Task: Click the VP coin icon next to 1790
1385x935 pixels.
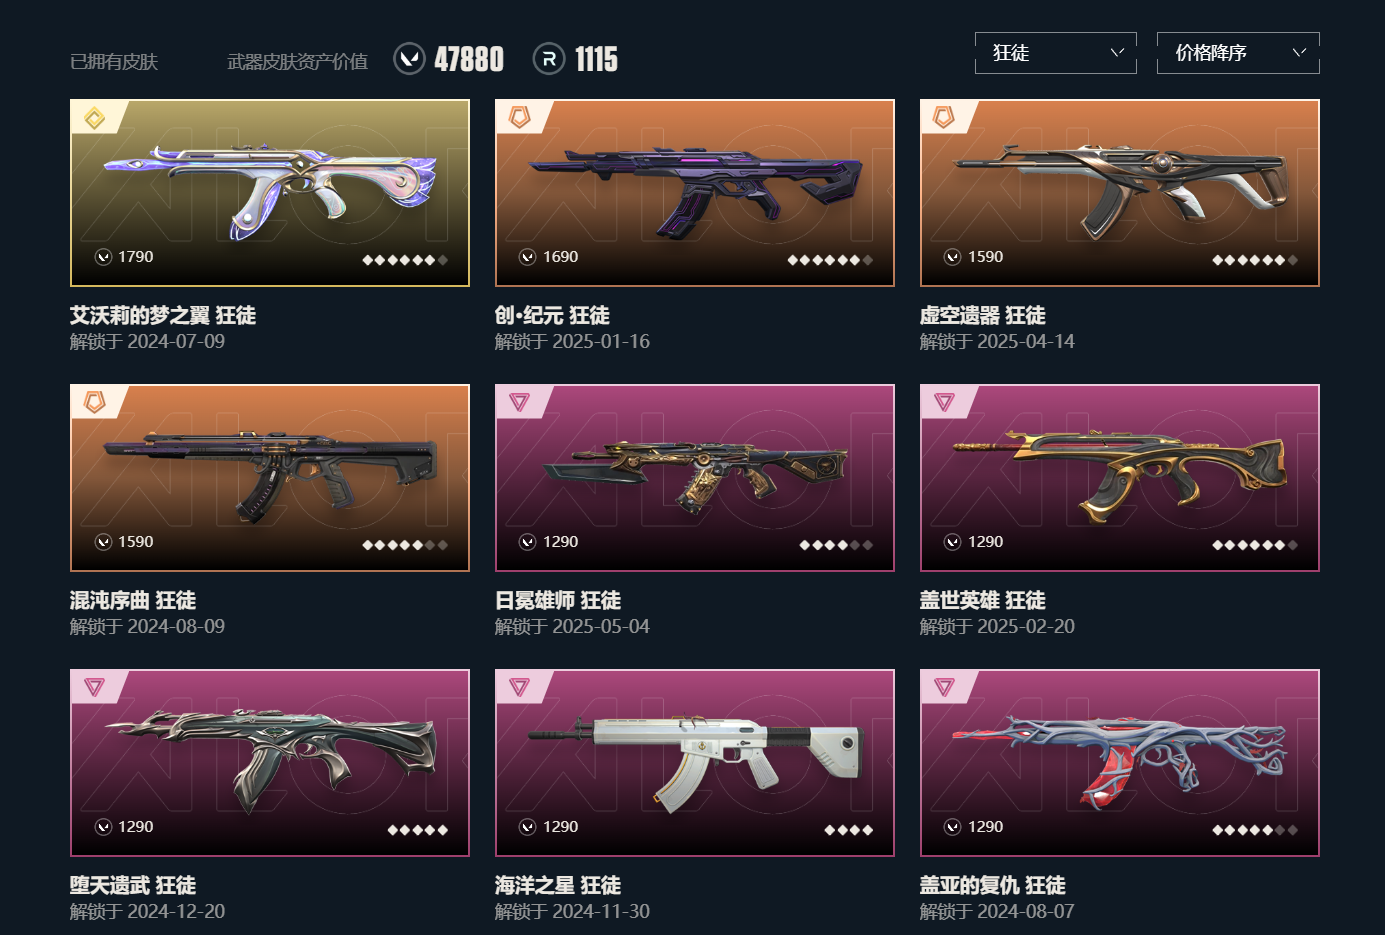Action: pyautogui.click(x=103, y=257)
